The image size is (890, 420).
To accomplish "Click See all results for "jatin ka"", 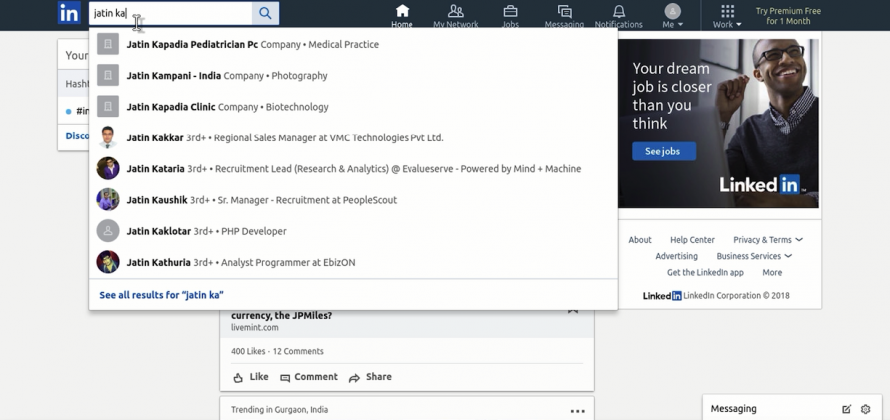I will click(161, 295).
